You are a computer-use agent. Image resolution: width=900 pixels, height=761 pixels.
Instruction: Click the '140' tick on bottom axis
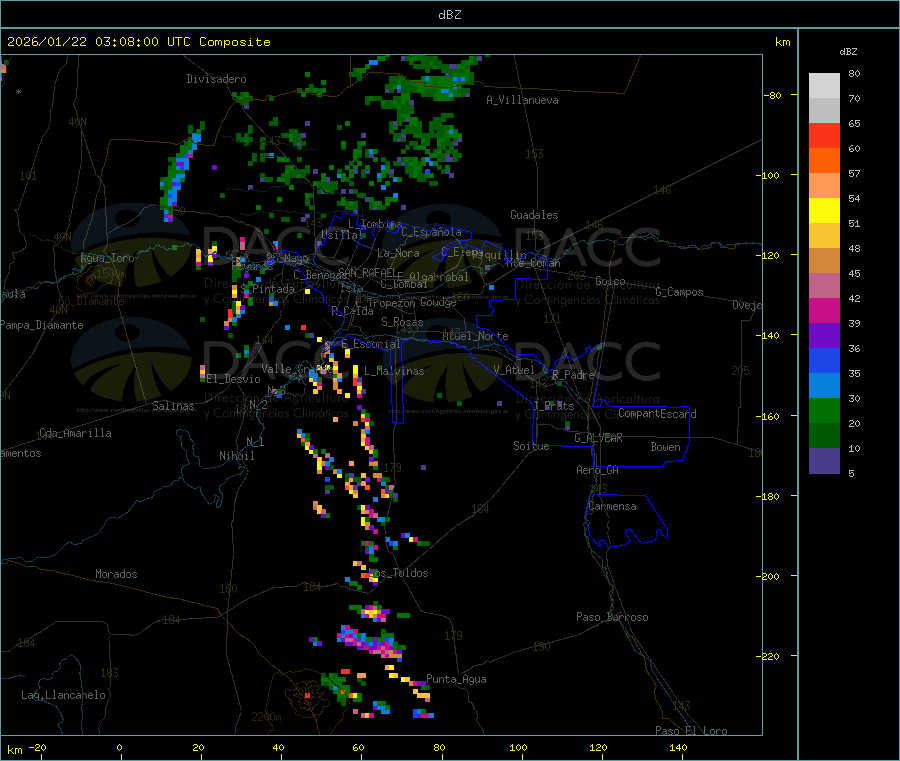pyautogui.click(x=678, y=747)
